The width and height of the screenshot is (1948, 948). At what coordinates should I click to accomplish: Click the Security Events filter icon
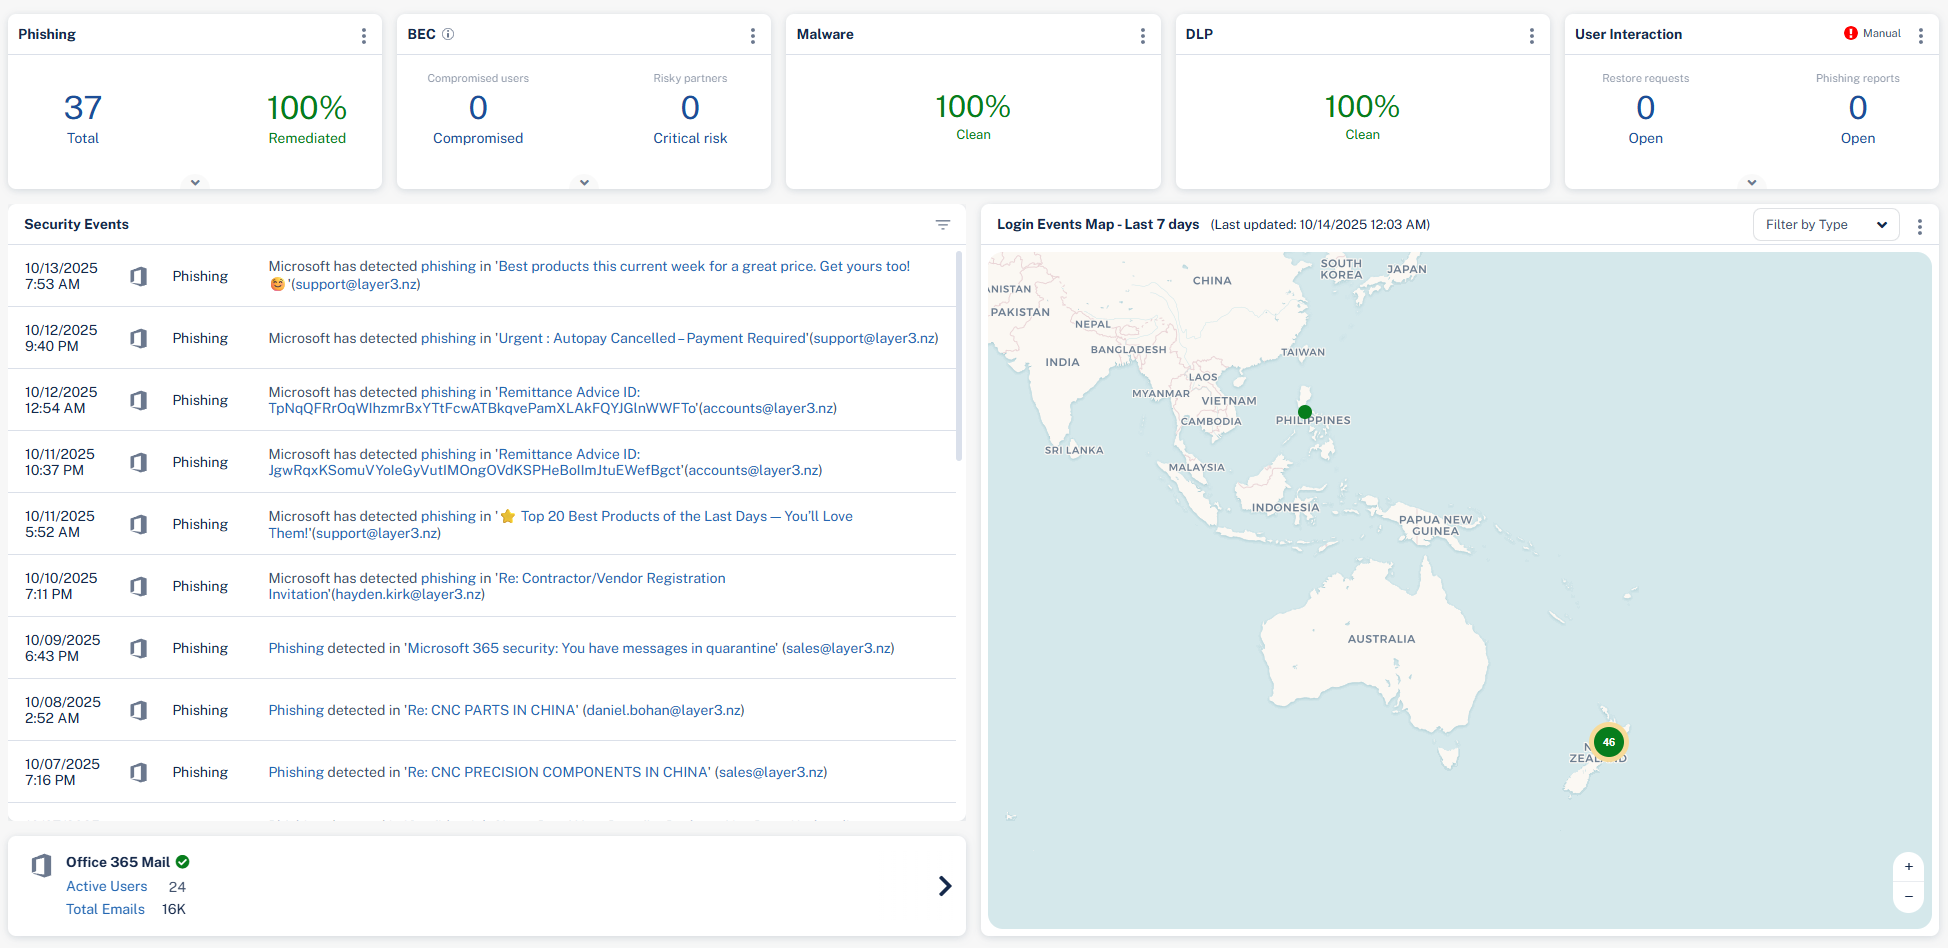point(942,225)
